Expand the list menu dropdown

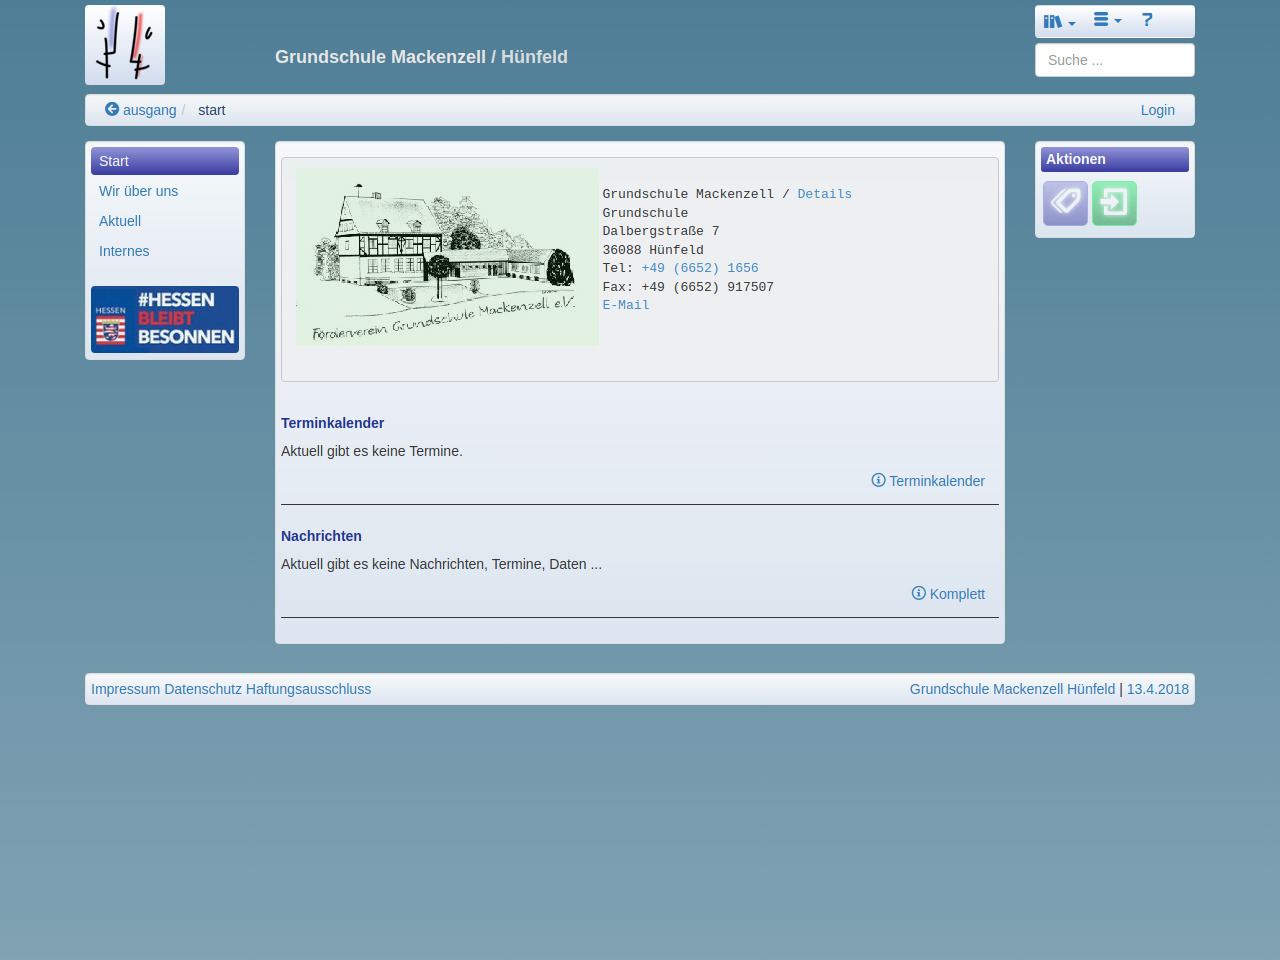(1107, 20)
